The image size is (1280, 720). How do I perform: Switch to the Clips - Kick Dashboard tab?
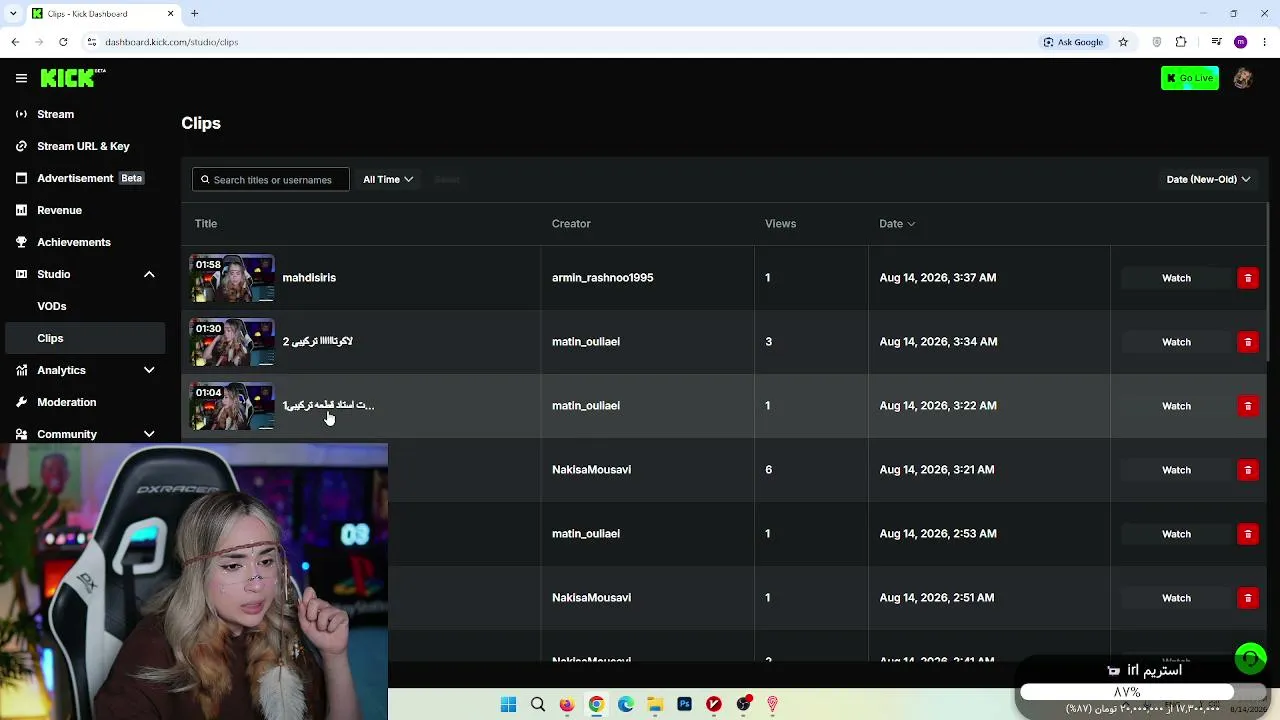coord(104,14)
